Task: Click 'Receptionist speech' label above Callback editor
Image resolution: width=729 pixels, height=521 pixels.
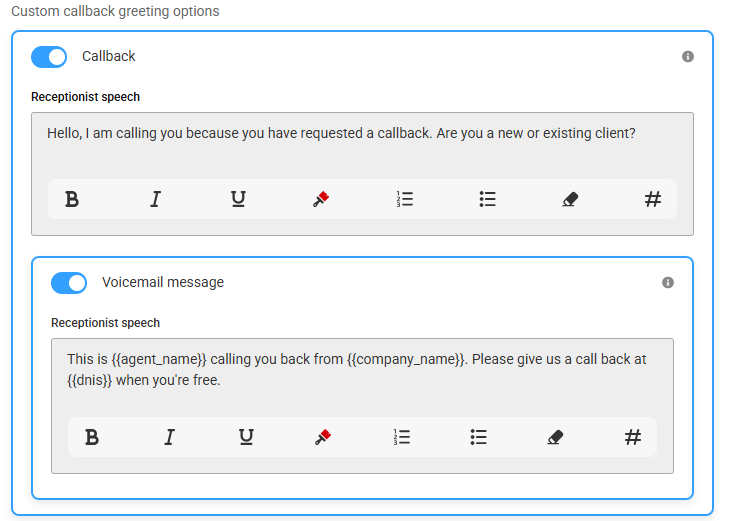Action: [85, 97]
